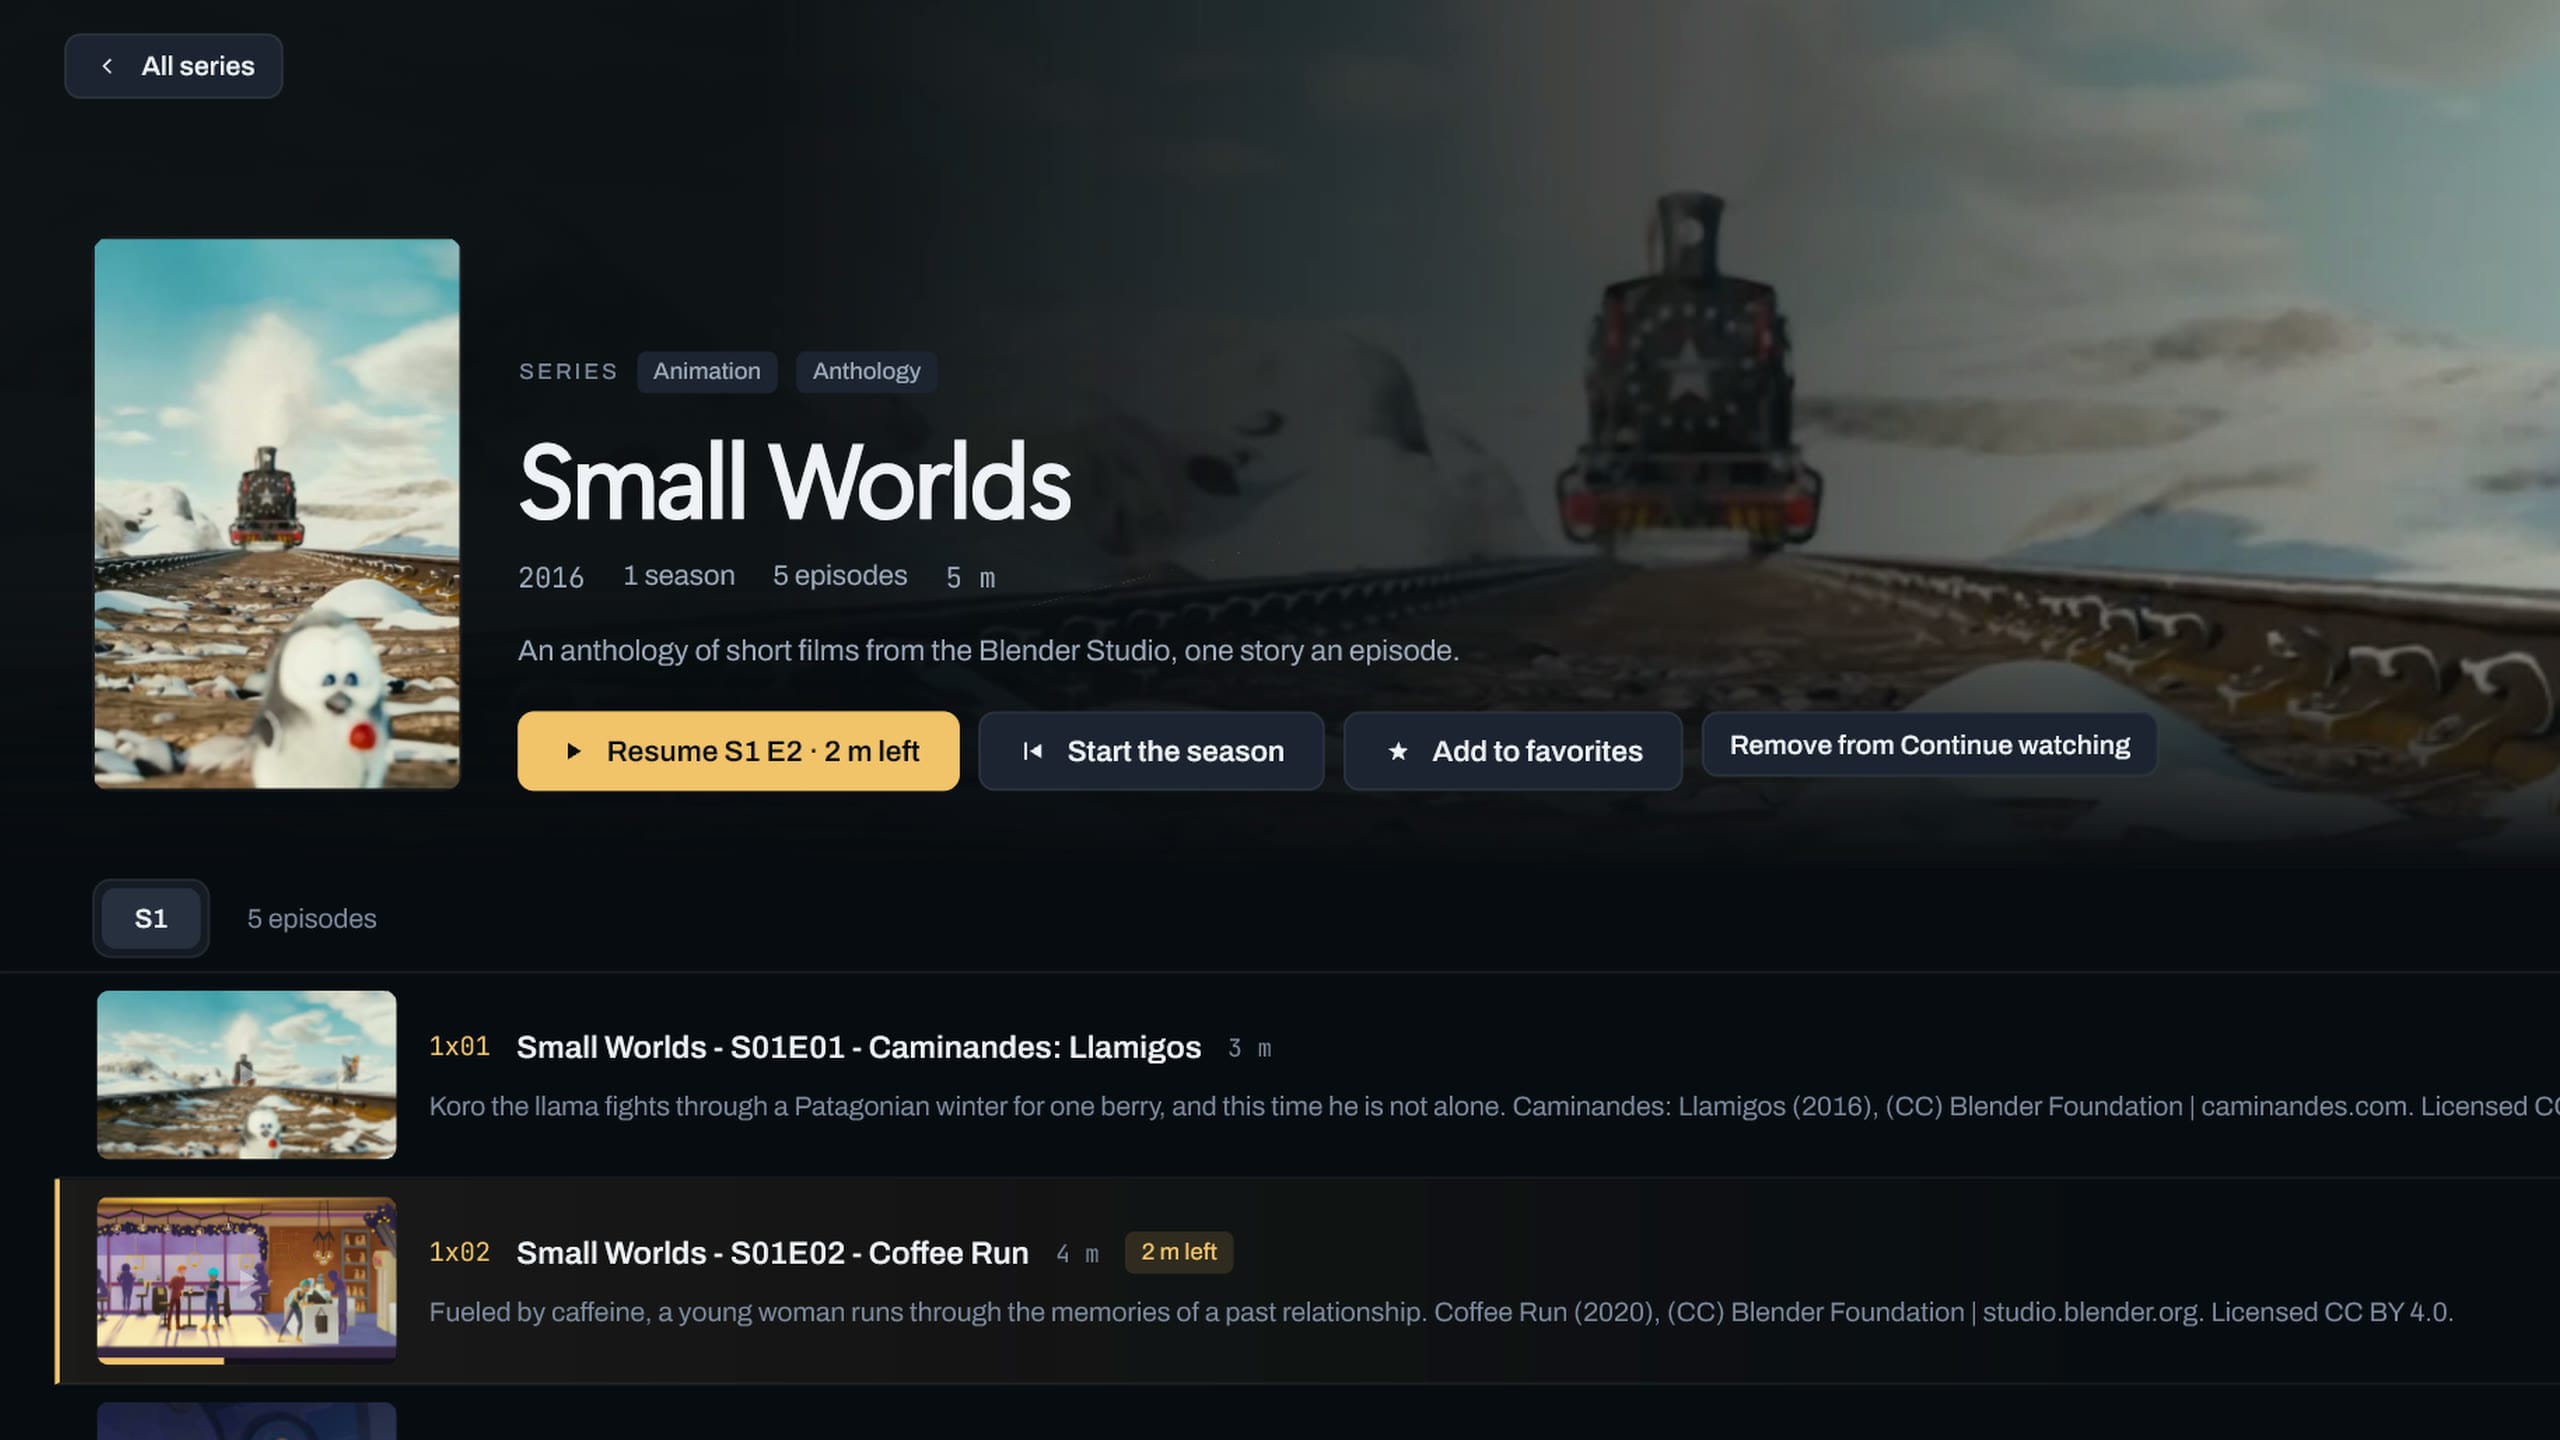Click the Animation genre tag
Viewport: 2560px width, 1440px height.
tap(707, 371)
